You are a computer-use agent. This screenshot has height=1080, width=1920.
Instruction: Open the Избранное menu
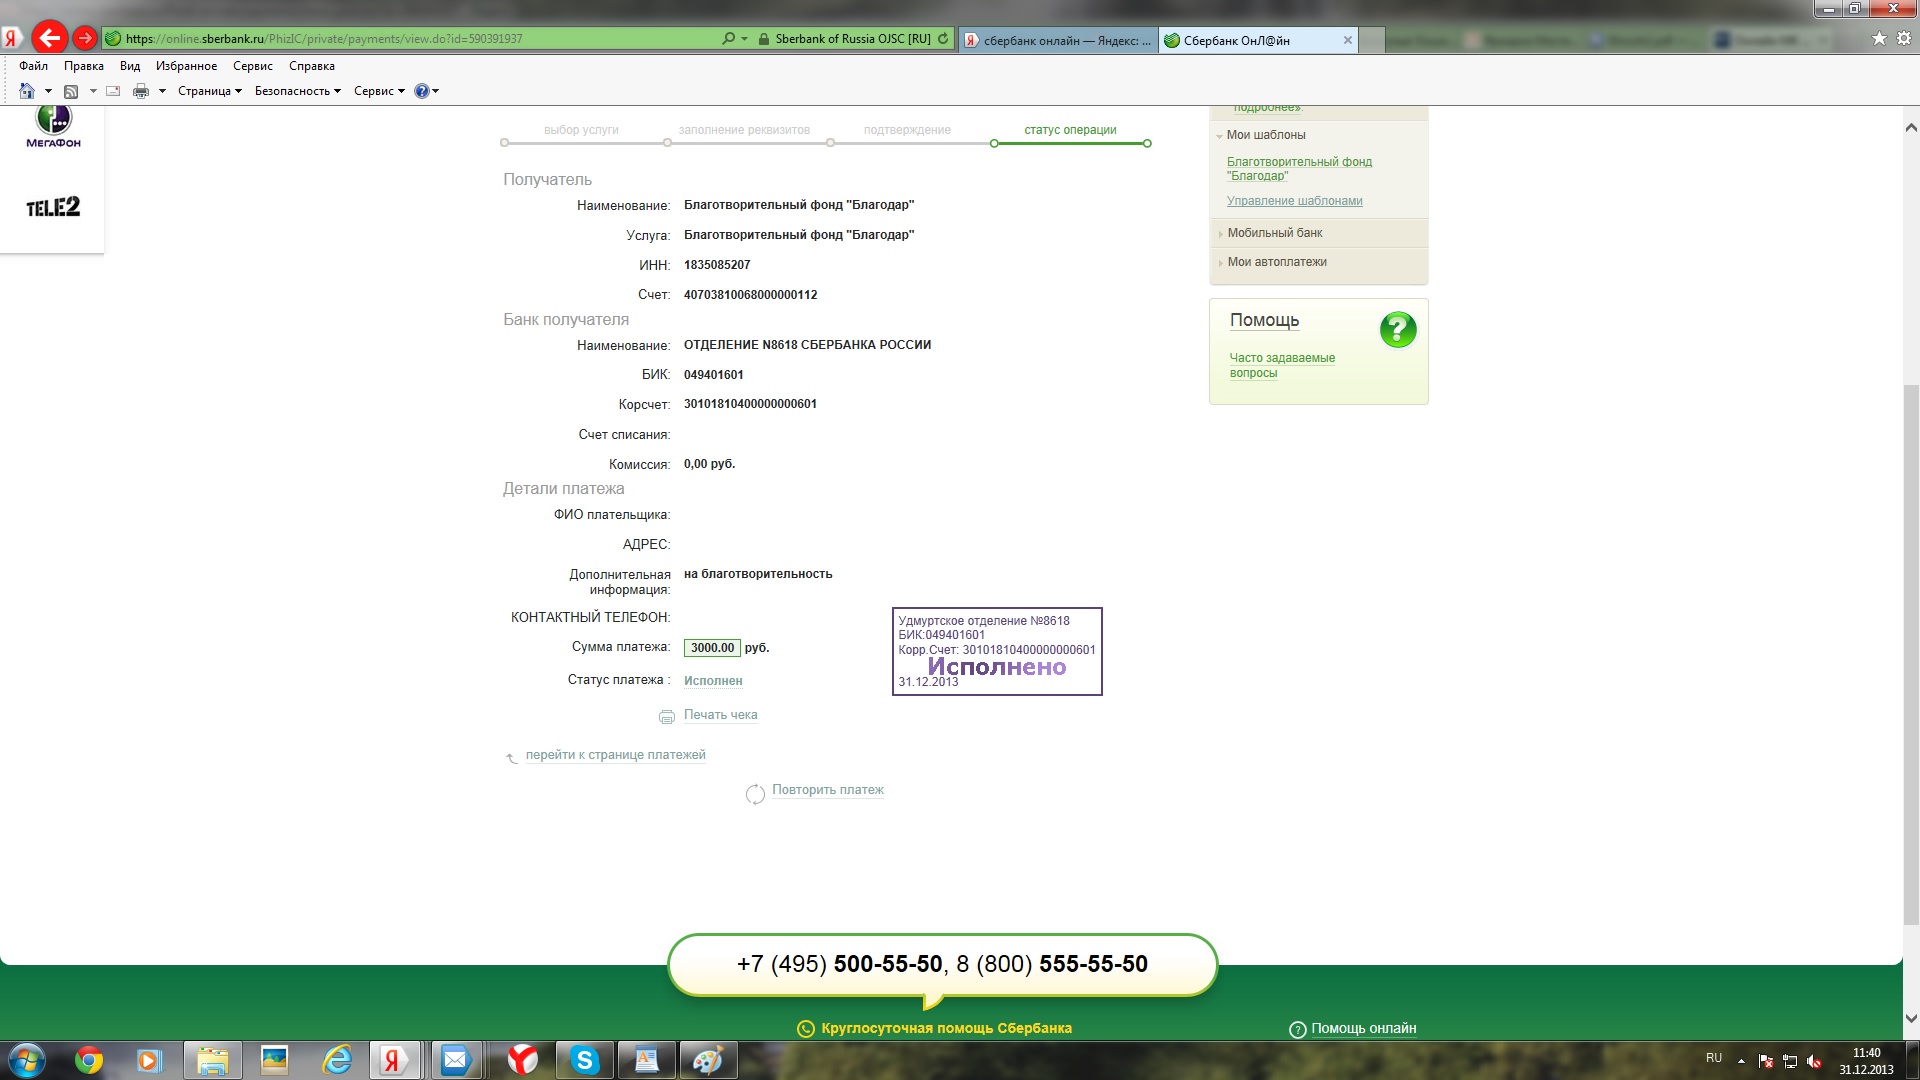[x=186, y=66]
